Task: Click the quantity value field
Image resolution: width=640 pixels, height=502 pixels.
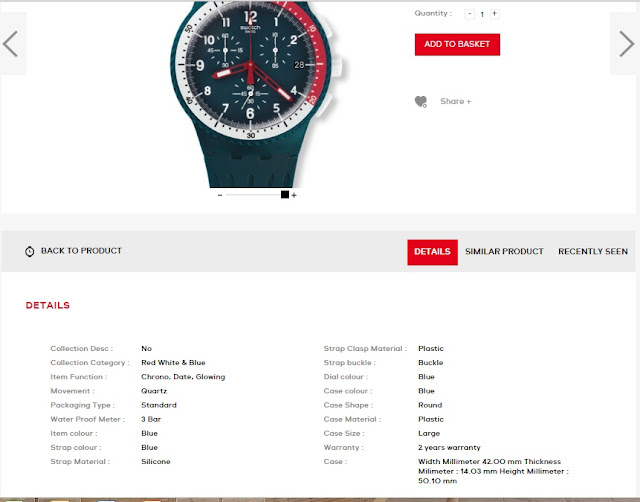Action: [x=482, y=14]
